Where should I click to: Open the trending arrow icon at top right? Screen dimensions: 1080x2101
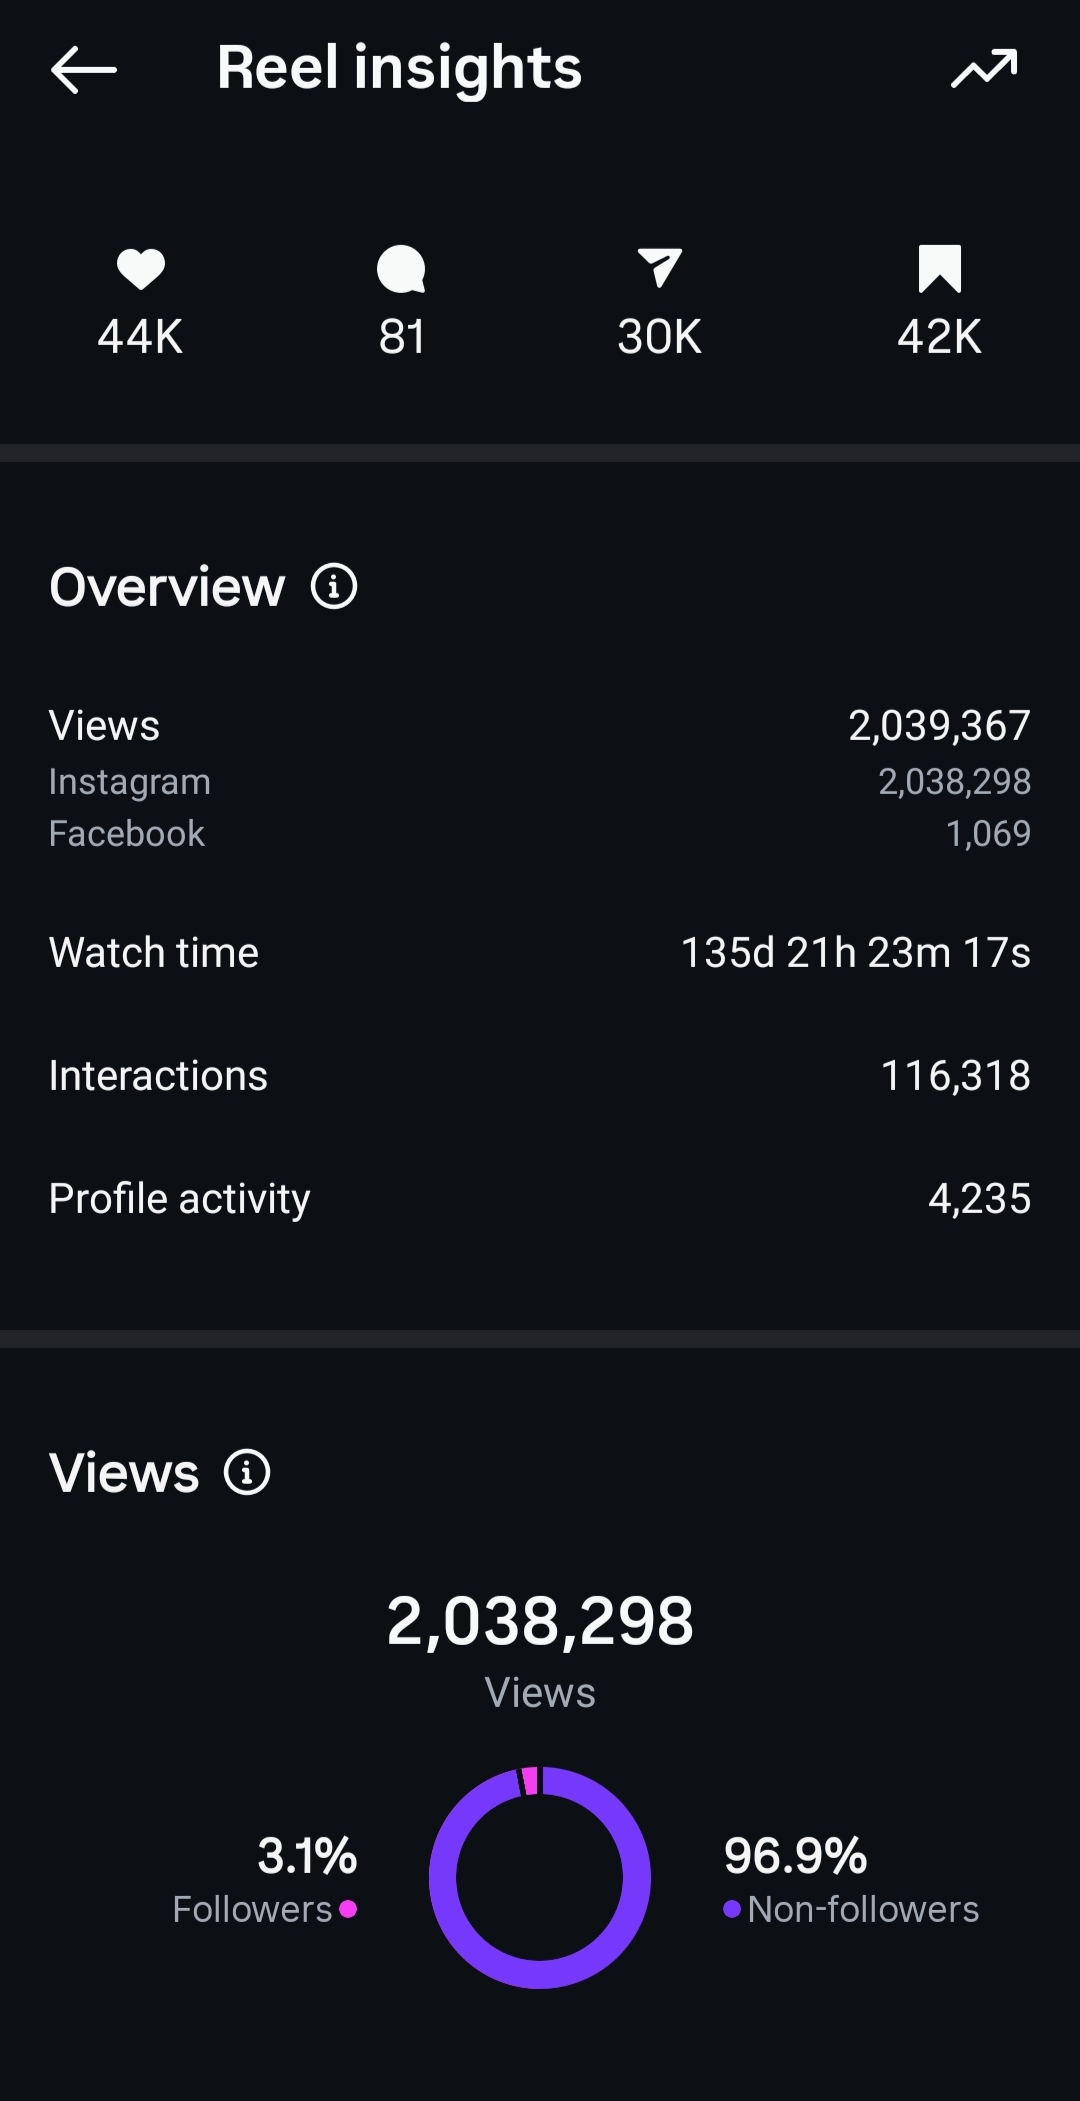click(x=984, y=68)
